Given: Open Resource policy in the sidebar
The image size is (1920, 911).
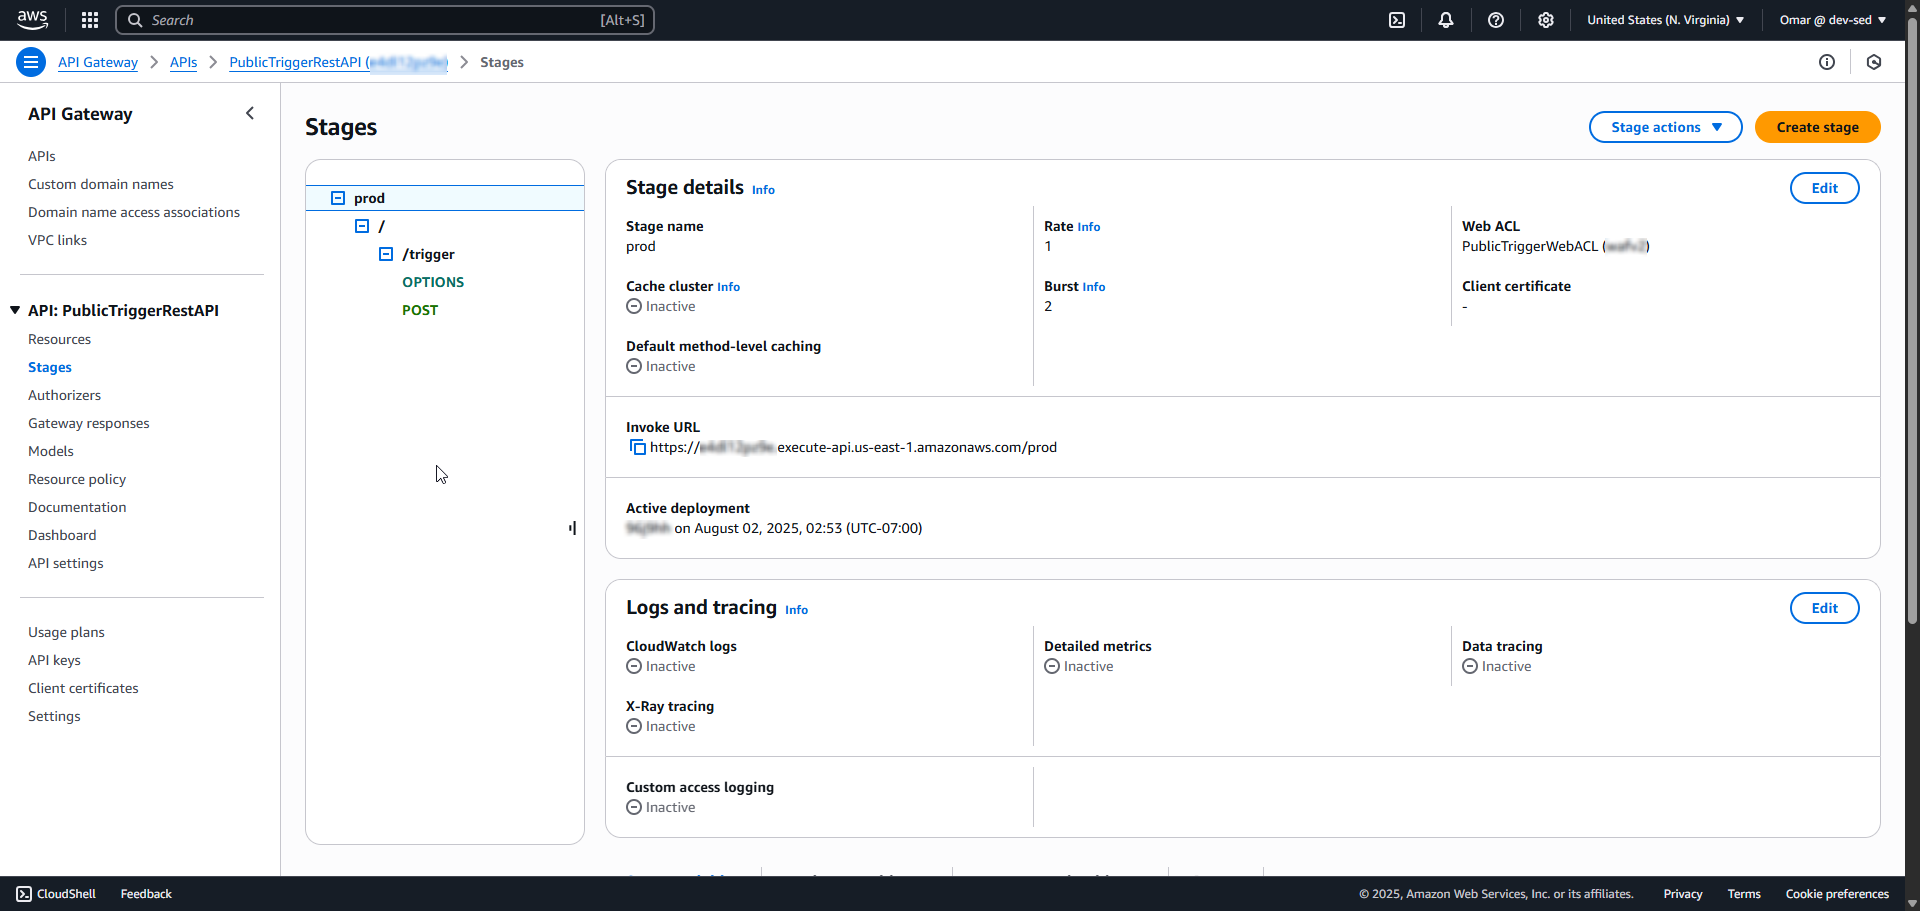Looking at the screenshot, I should click(77, 479).
